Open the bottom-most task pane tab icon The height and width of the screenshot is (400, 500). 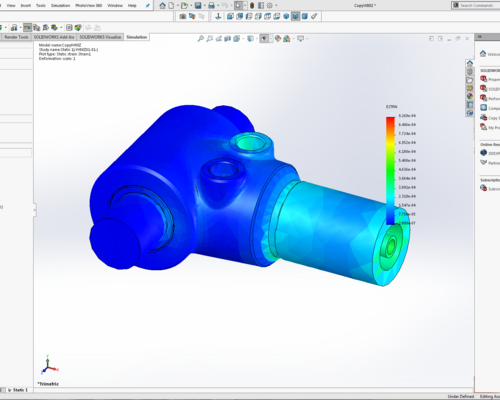tap(470, 113)
